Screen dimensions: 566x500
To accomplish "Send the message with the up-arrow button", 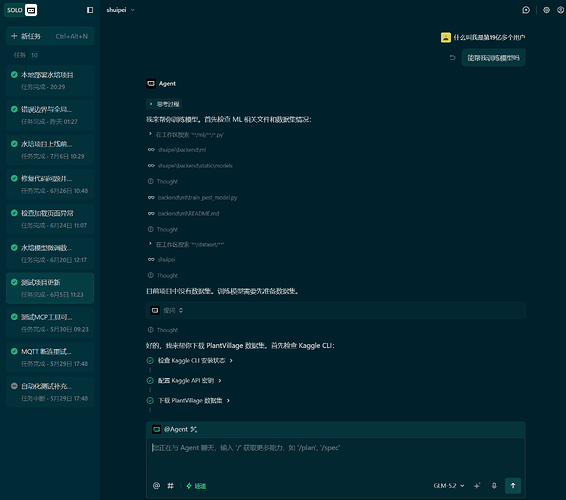I will [x=513, y=486].
